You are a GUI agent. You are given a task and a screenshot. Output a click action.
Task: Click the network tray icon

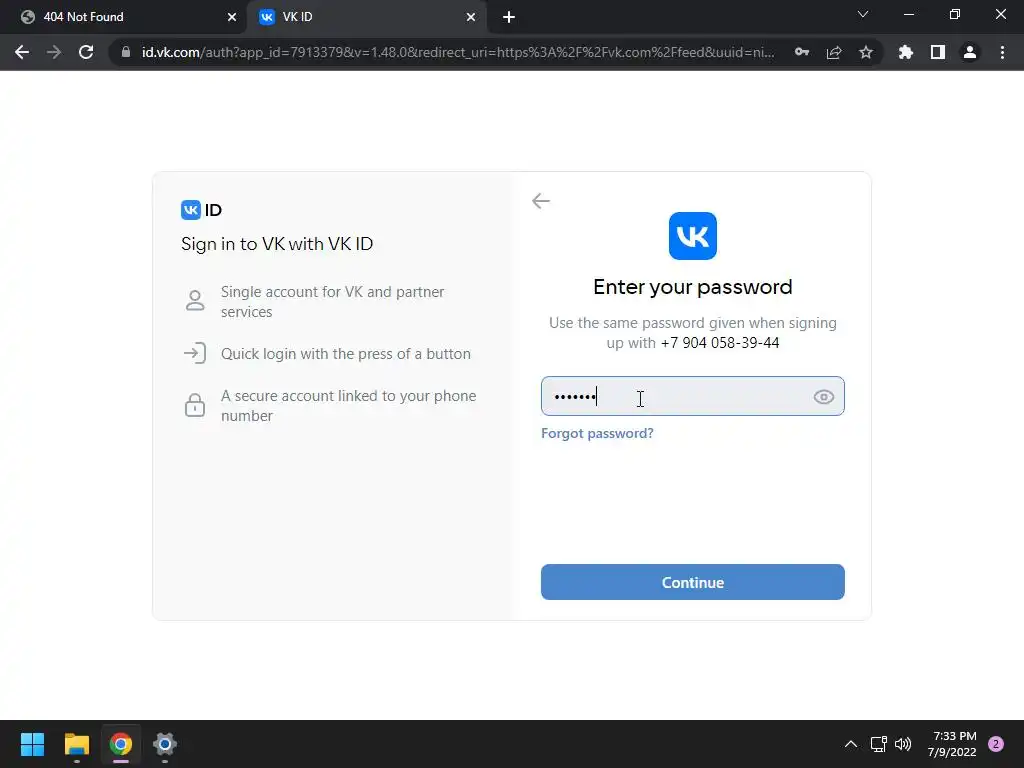[x=878, y=744]
